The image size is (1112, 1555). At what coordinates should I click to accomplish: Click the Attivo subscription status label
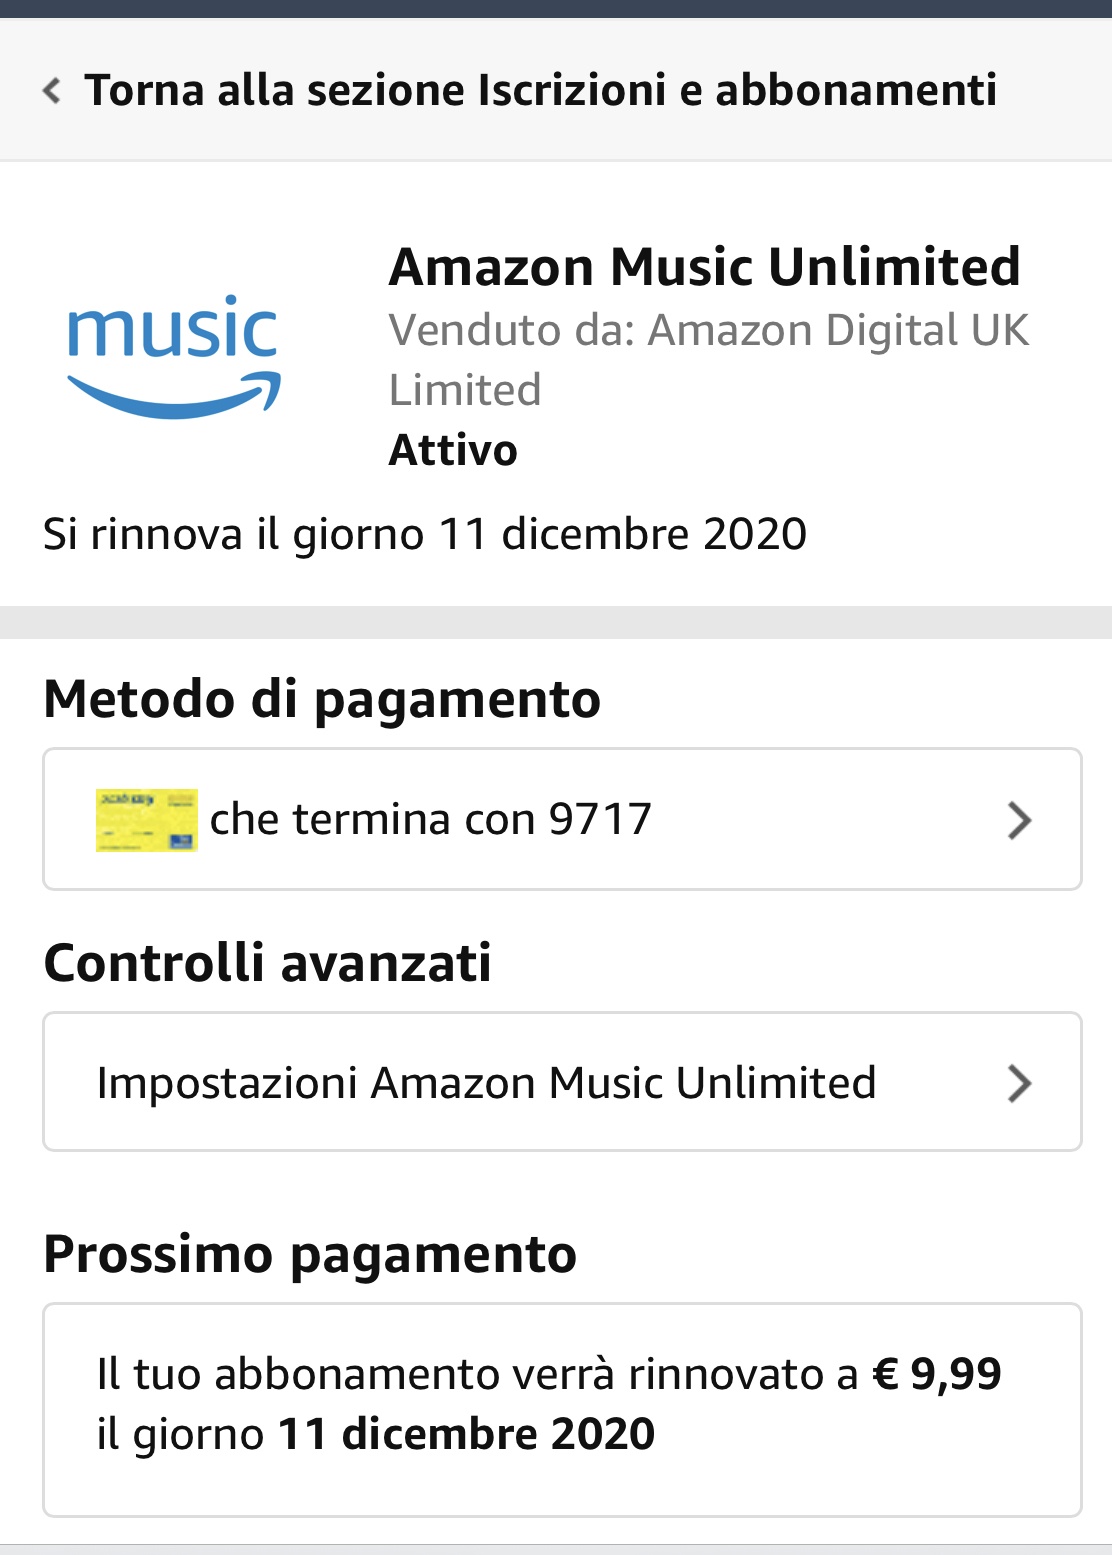[453, 450]
